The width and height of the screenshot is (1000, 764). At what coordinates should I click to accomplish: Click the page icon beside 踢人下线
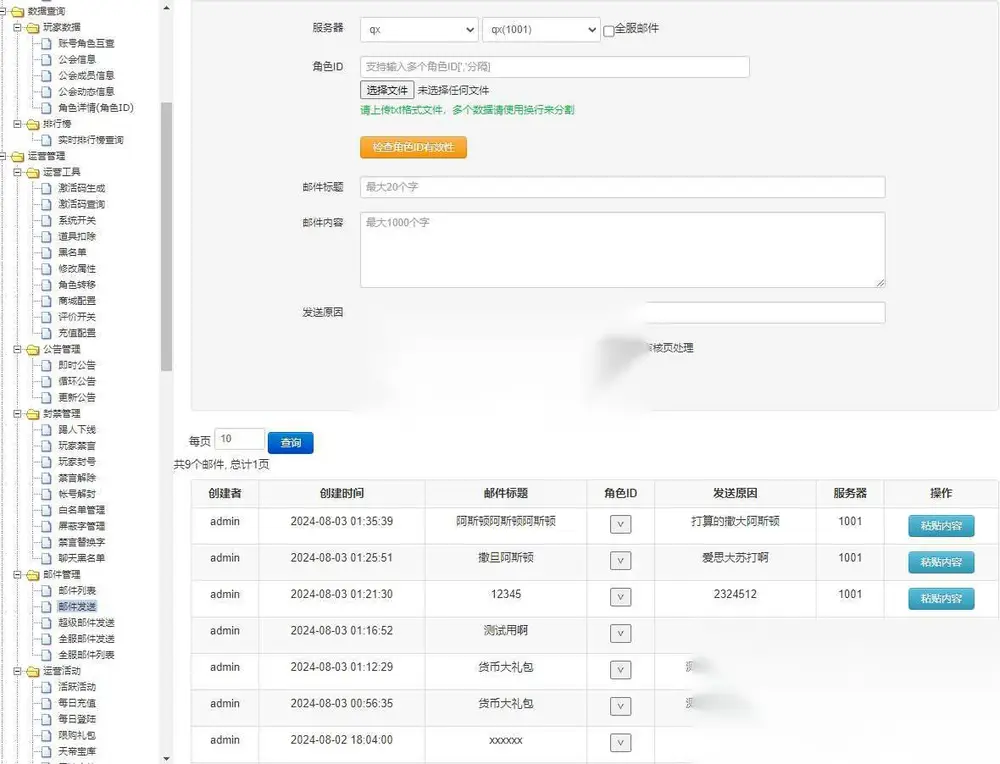[x=46, y=429]
